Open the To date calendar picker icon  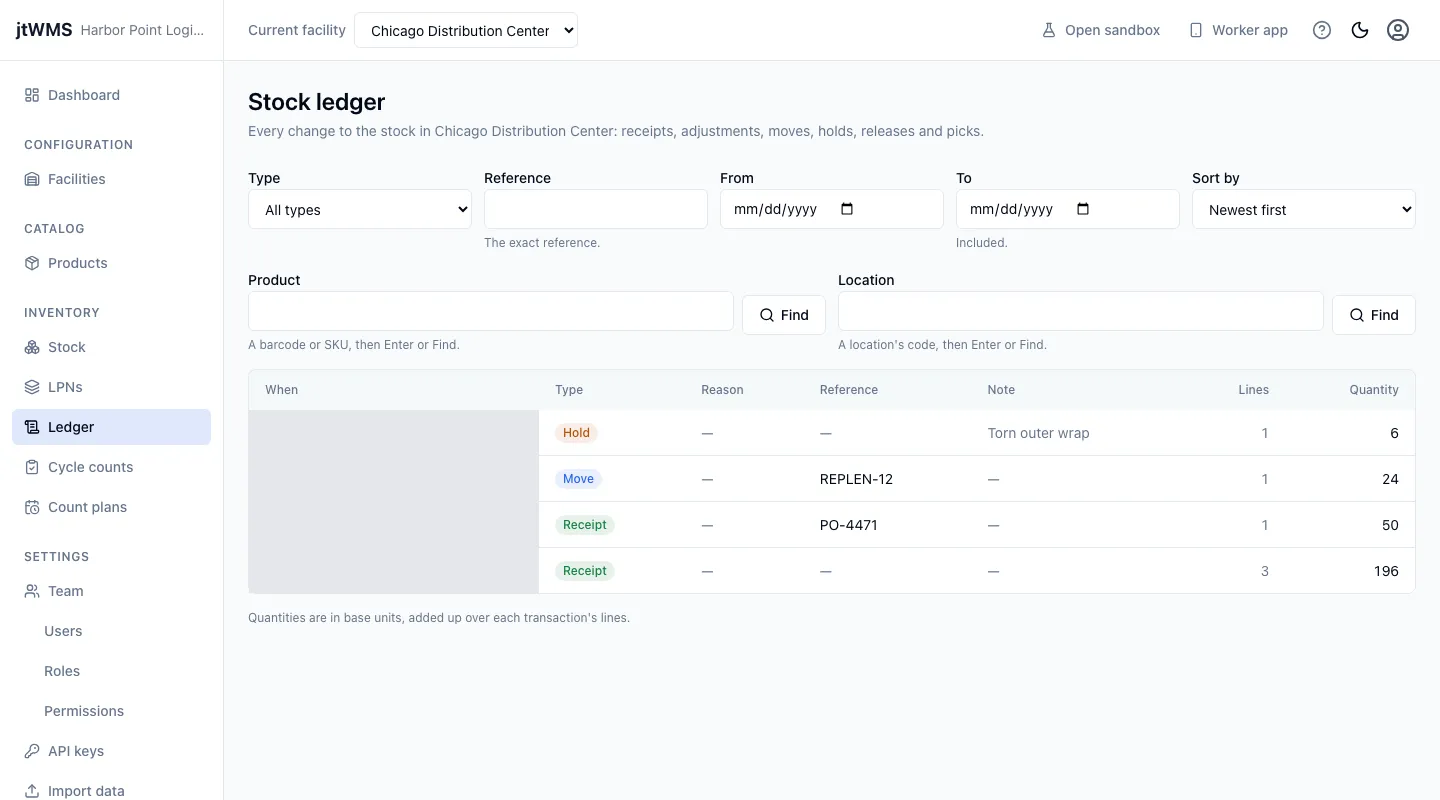tap(1083, 209)
